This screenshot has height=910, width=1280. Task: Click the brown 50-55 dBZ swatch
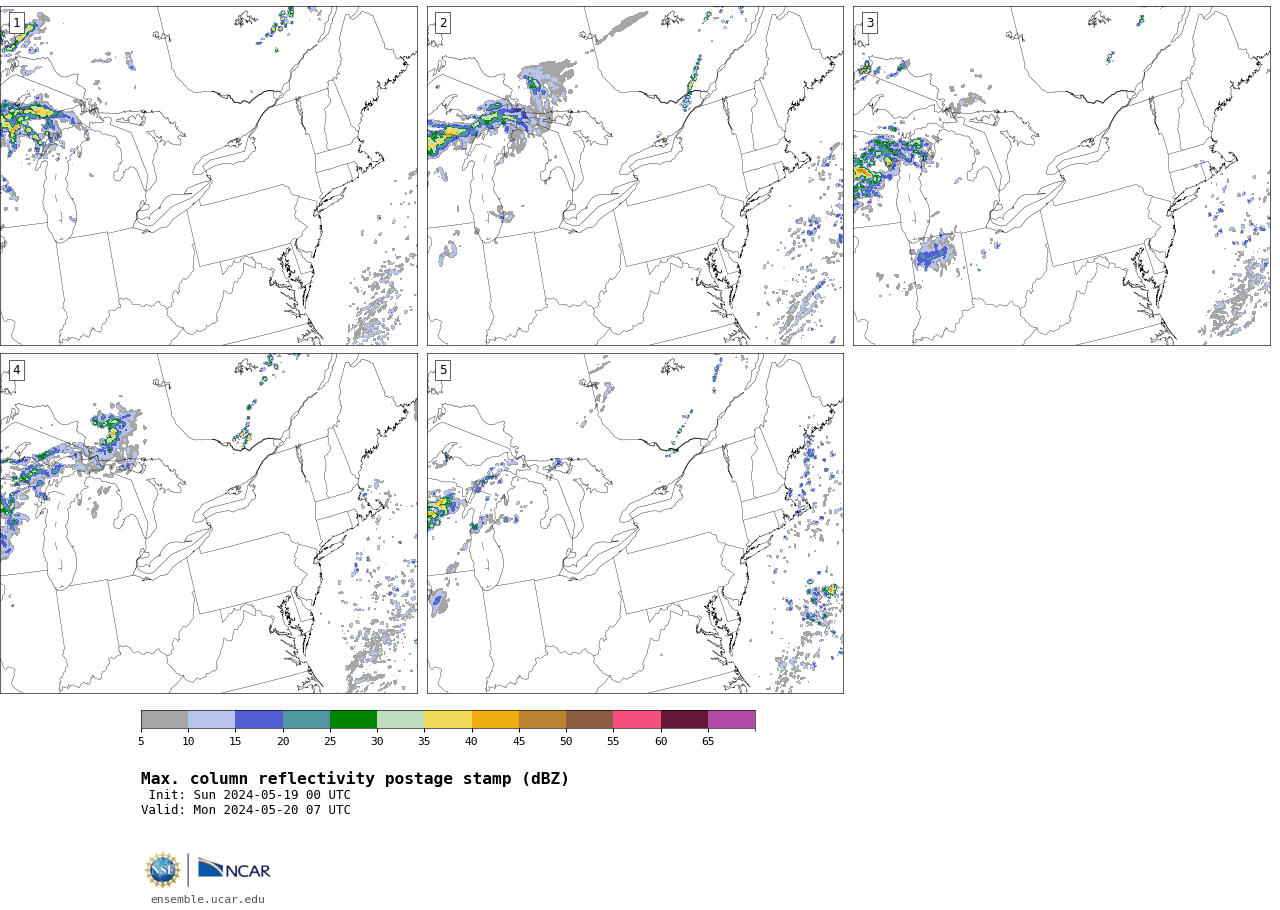[590, 720]
